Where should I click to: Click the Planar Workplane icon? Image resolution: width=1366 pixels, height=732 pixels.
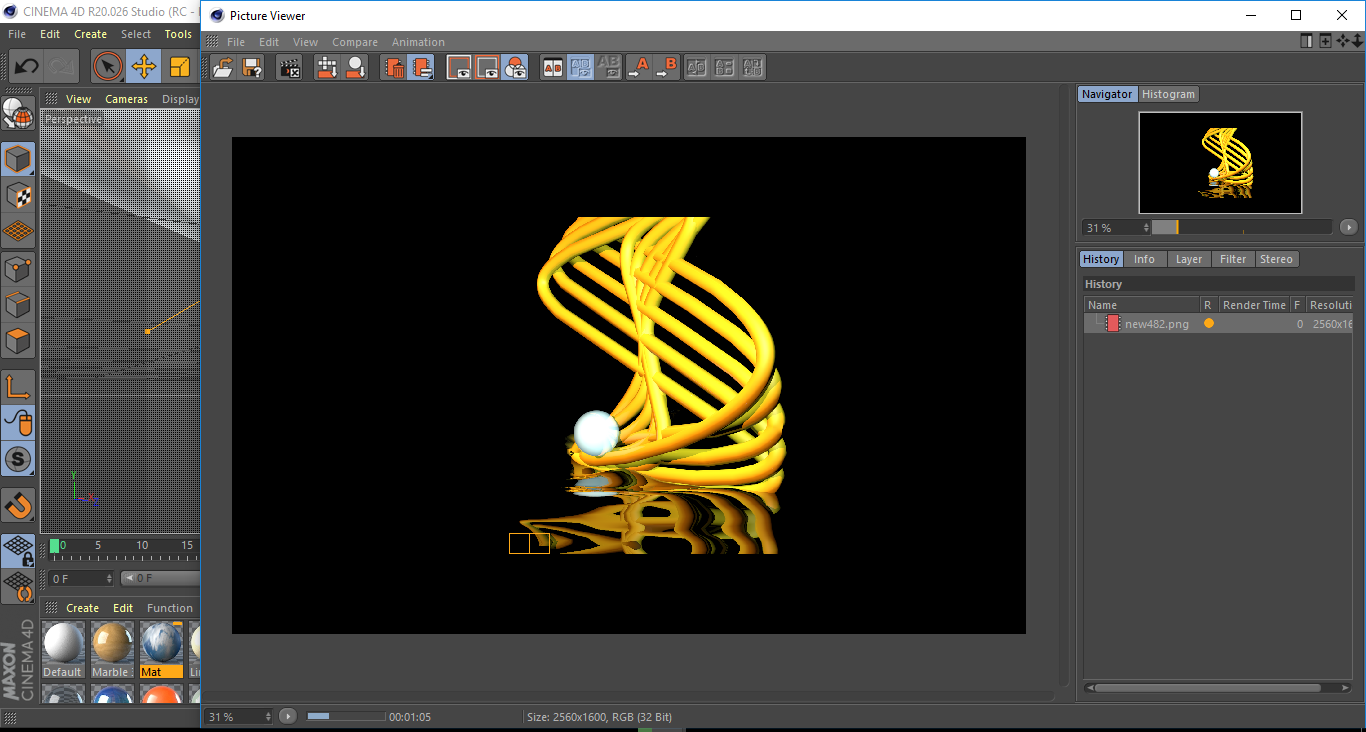17,587
